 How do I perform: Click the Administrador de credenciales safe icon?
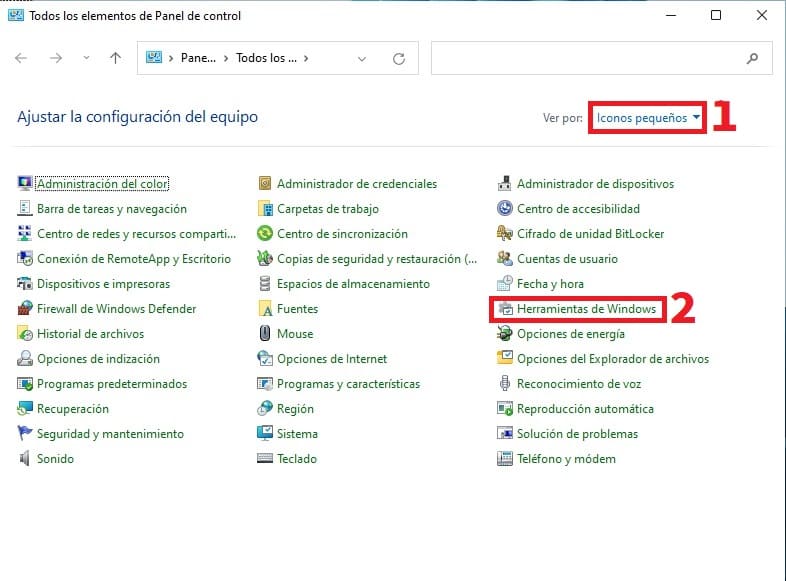click(x=265, y=183)
